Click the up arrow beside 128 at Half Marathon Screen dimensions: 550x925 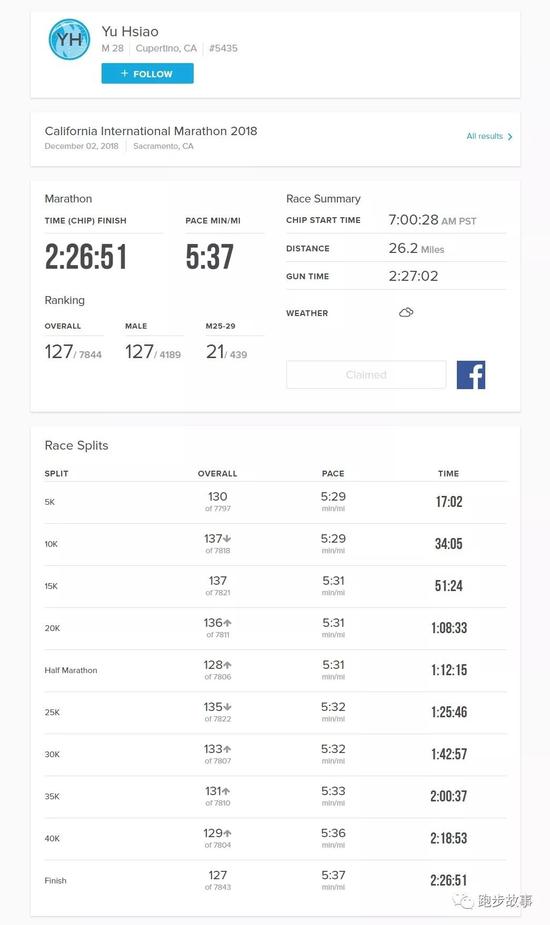pyautogui.click(x=228, y=665)
